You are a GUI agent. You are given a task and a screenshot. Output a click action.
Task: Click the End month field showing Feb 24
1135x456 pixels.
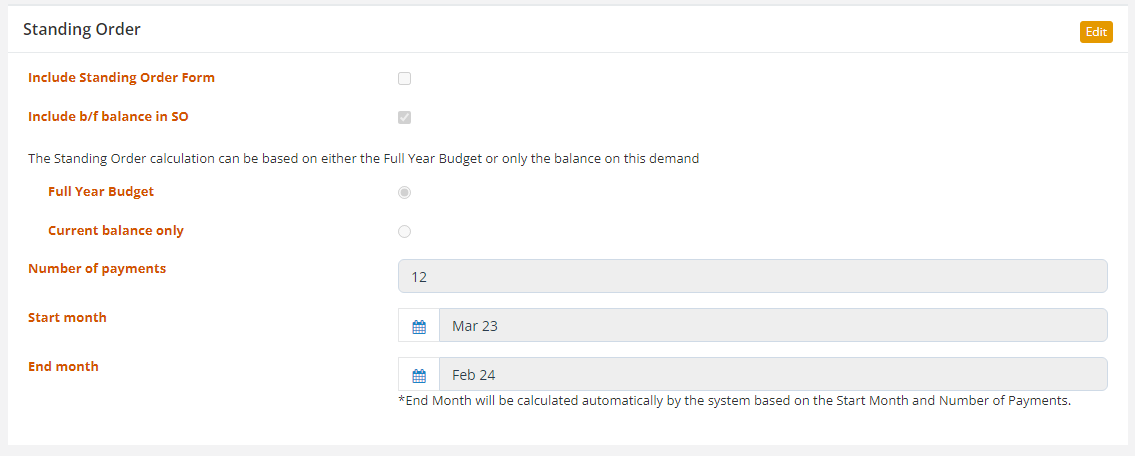[x=773, y=375]
